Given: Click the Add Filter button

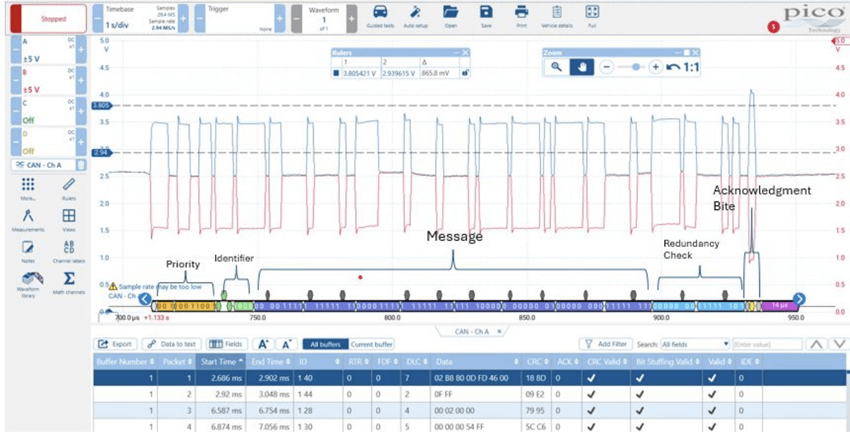Looking at the screenshot, I should click(x=606, y=343).
